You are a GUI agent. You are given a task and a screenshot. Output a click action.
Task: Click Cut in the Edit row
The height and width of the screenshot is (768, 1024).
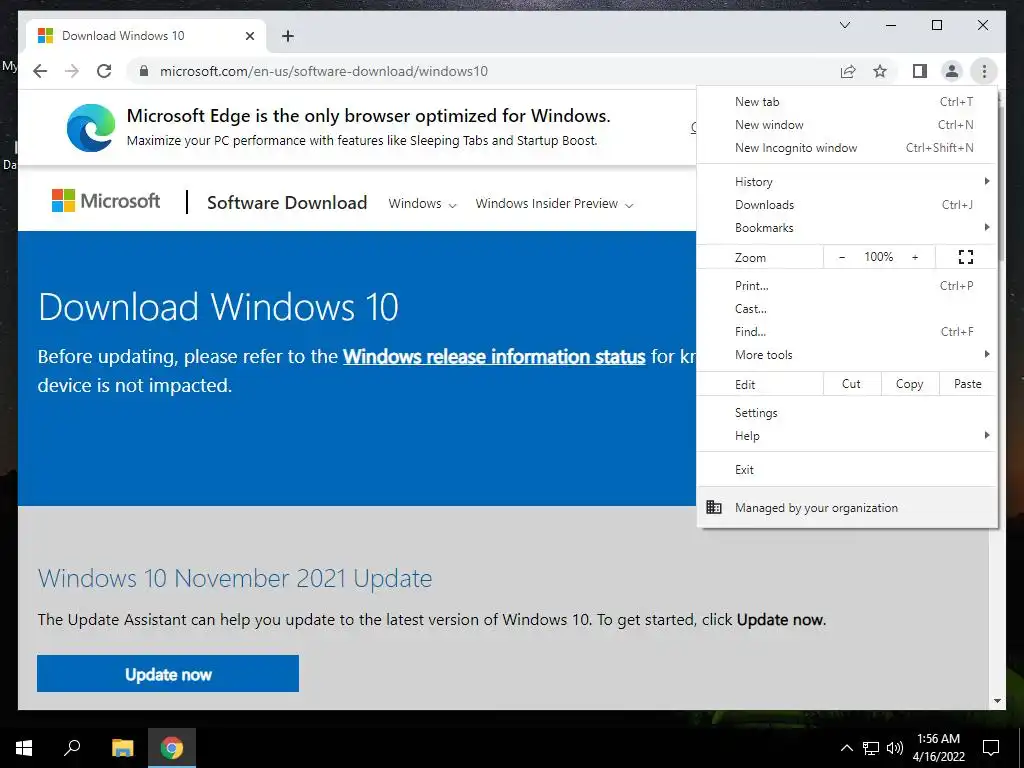pos(851,384)
